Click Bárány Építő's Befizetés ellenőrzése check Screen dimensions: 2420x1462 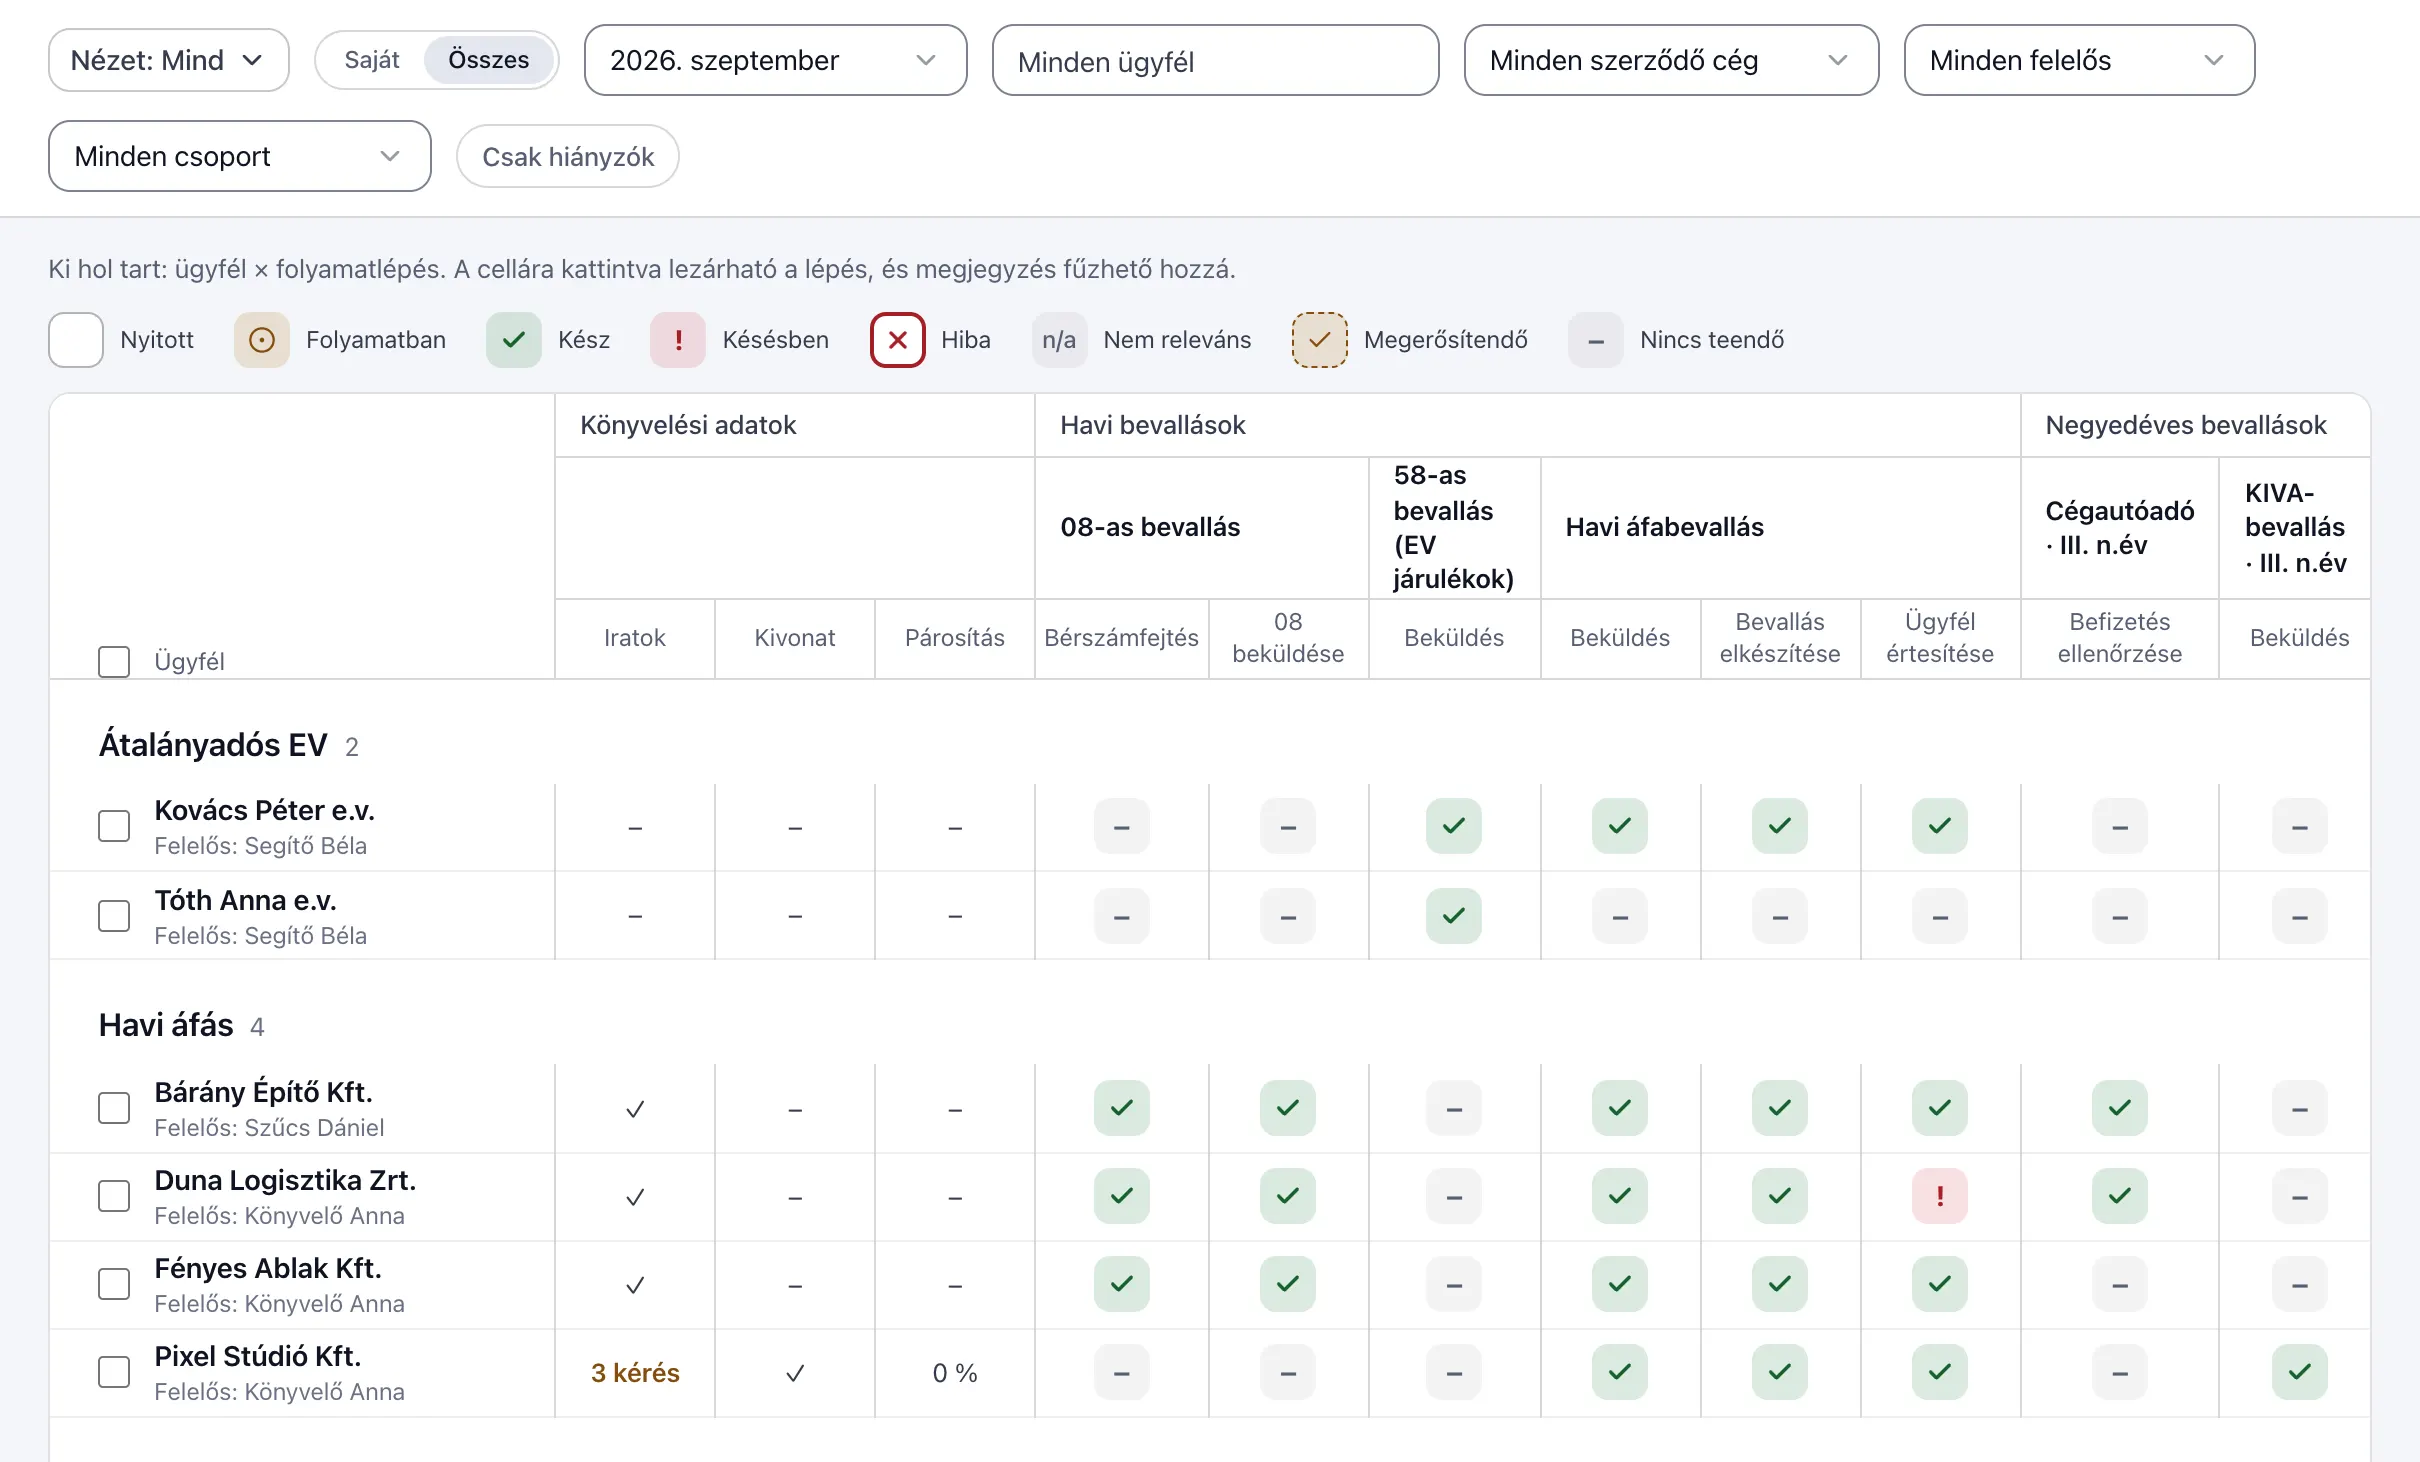point(2119,1108)
